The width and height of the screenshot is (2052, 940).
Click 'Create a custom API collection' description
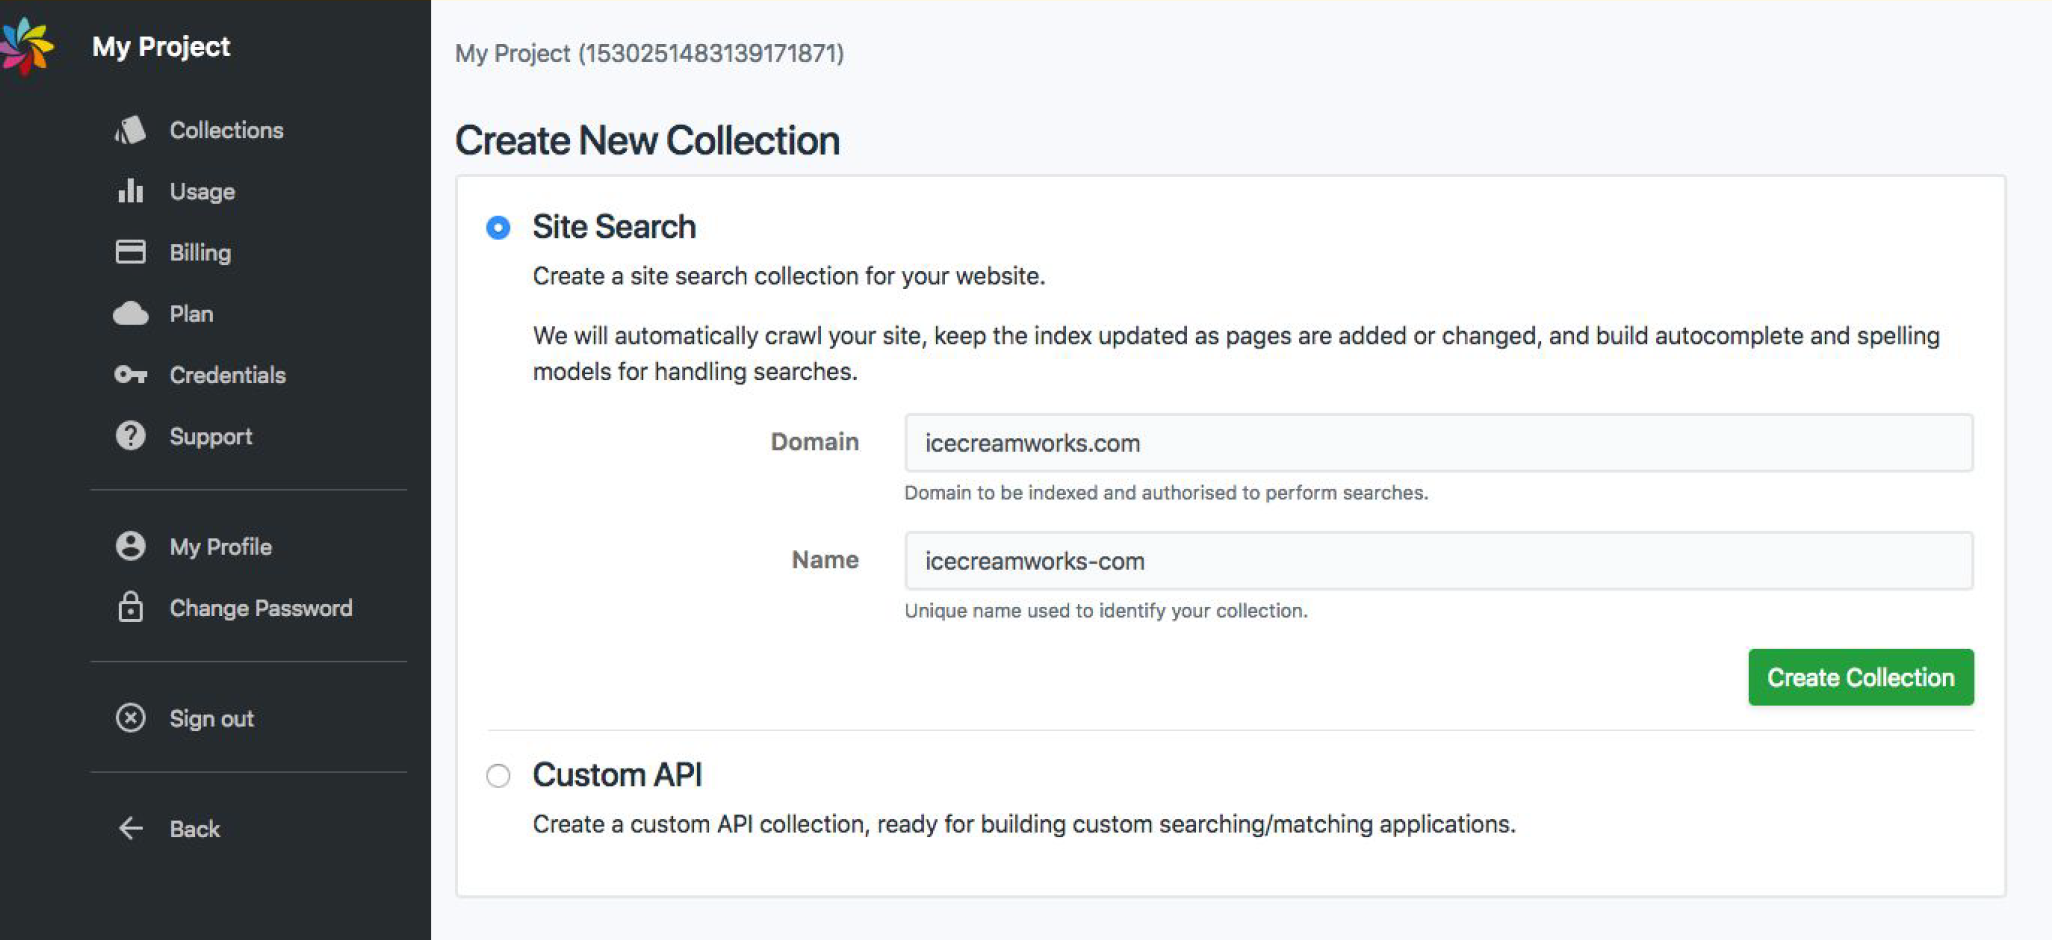point(1024,824)
